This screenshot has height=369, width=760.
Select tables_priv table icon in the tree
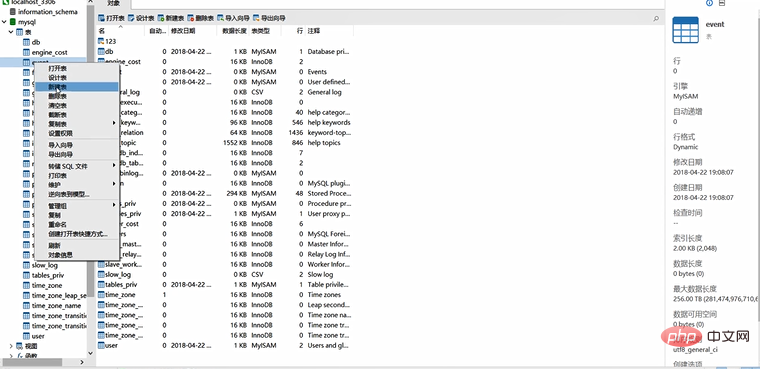click(x=26, y=275)
